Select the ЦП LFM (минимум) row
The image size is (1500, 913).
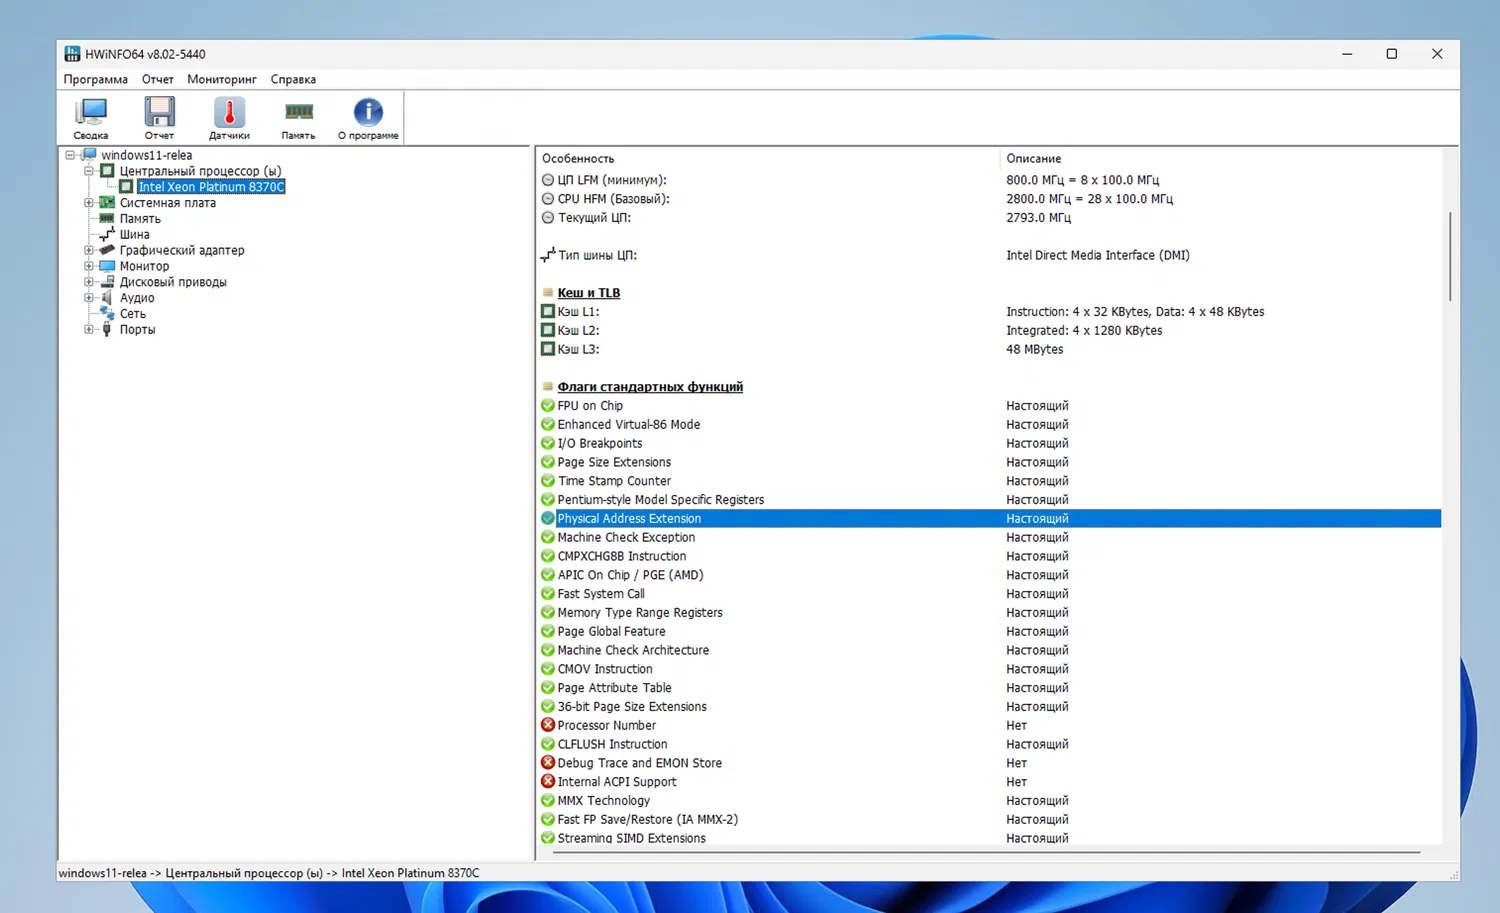click(990, 180)
